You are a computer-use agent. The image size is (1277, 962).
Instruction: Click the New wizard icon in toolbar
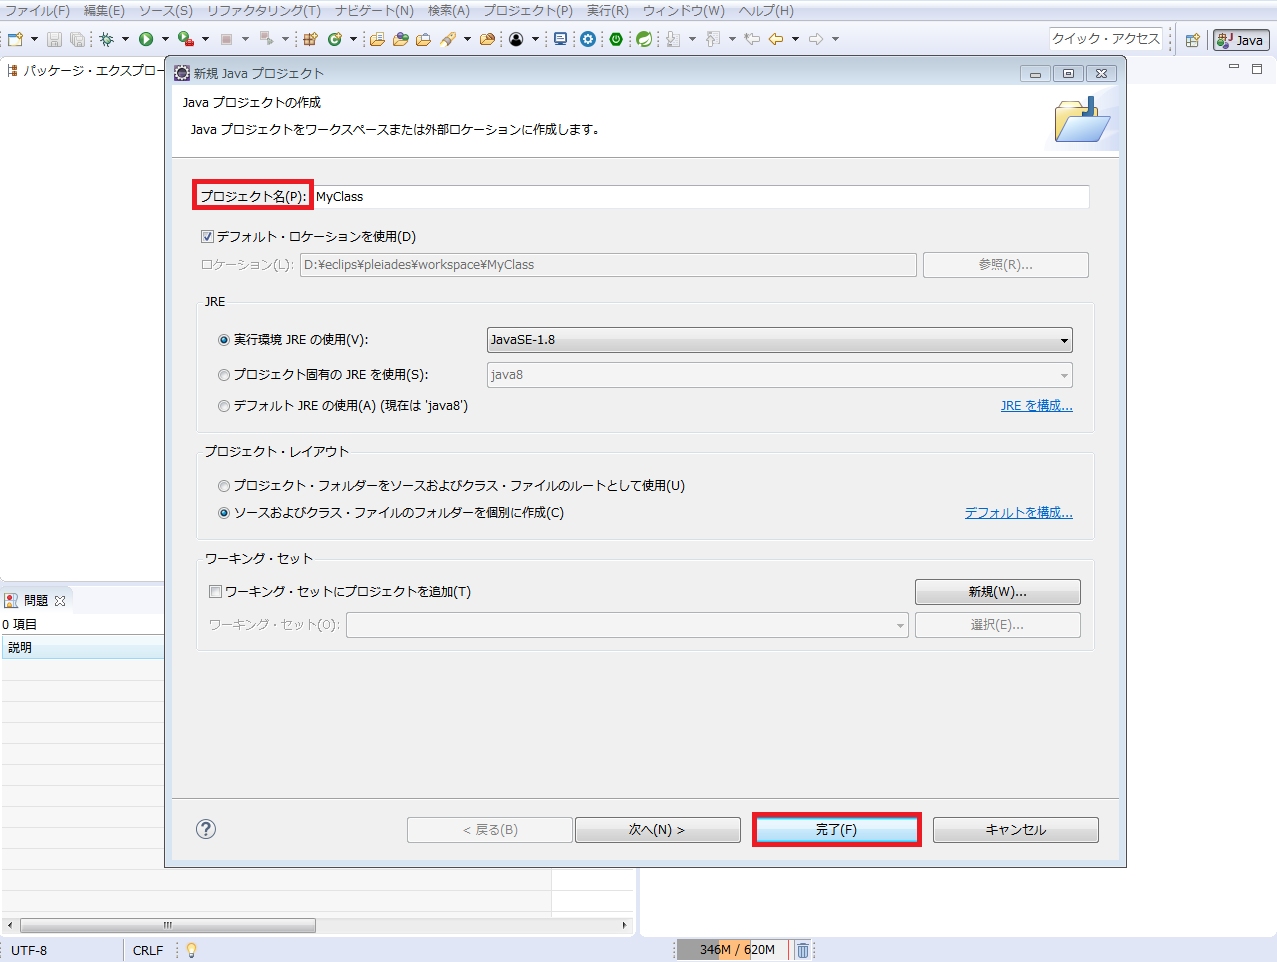pyautogui.click(x=15, y=39)
